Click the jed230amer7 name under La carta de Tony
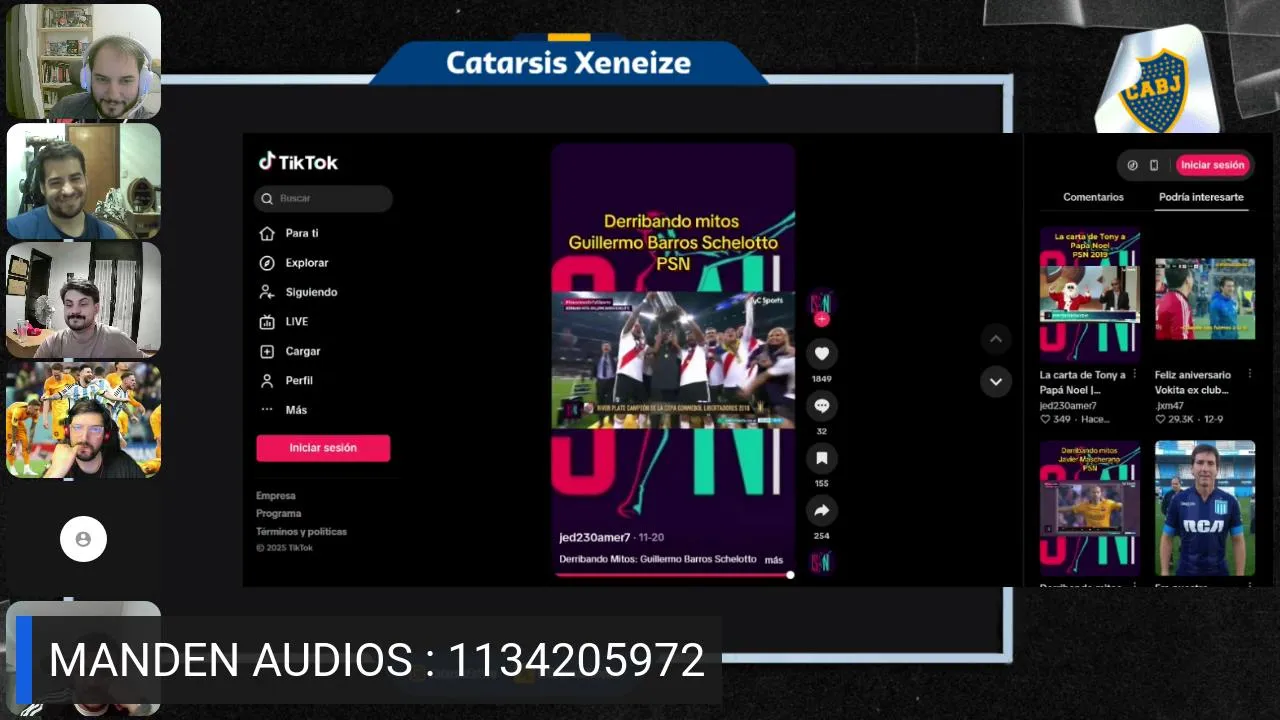Viewport: 1280px width, 720px height. (x=1068, y=406)
